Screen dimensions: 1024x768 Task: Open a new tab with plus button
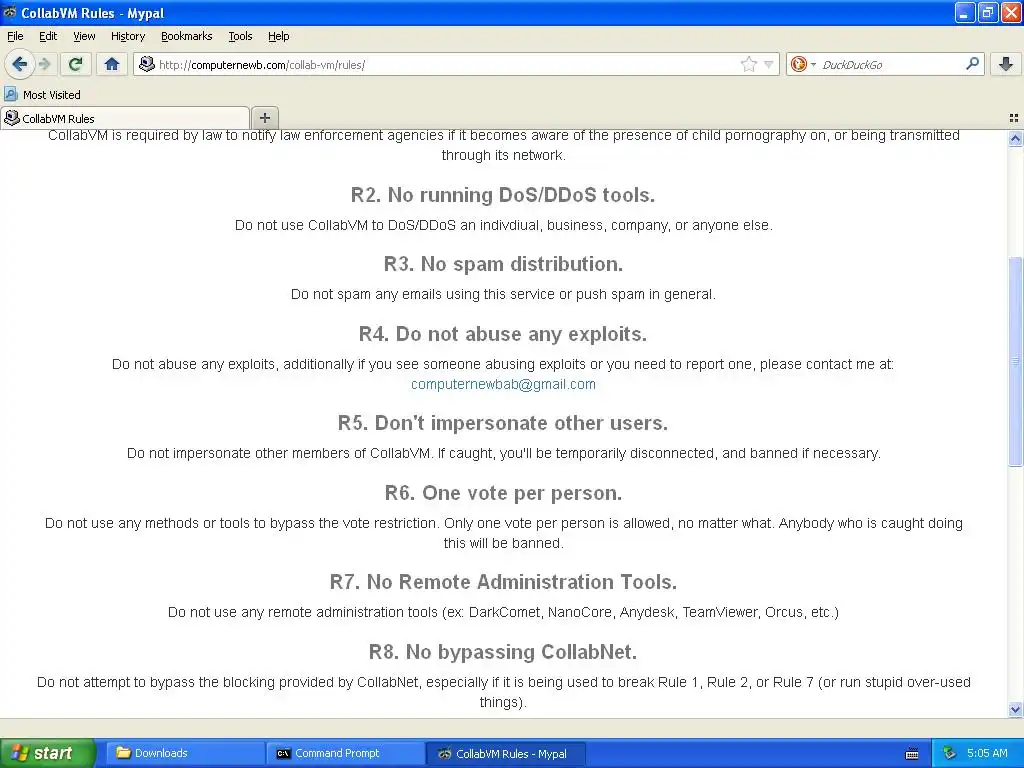pos(264,118)
